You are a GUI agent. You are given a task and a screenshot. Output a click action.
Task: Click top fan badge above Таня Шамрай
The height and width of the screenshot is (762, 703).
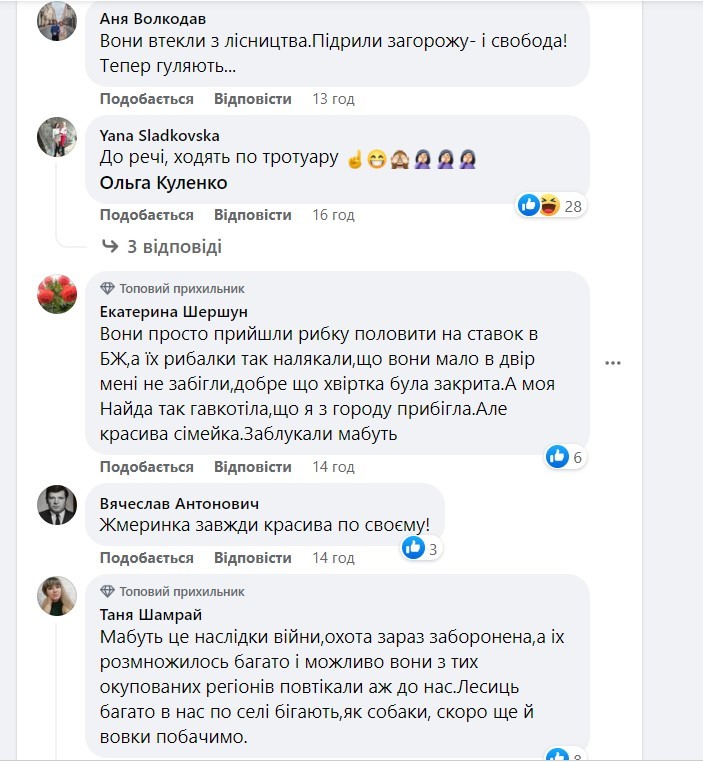tap(108, 591)
